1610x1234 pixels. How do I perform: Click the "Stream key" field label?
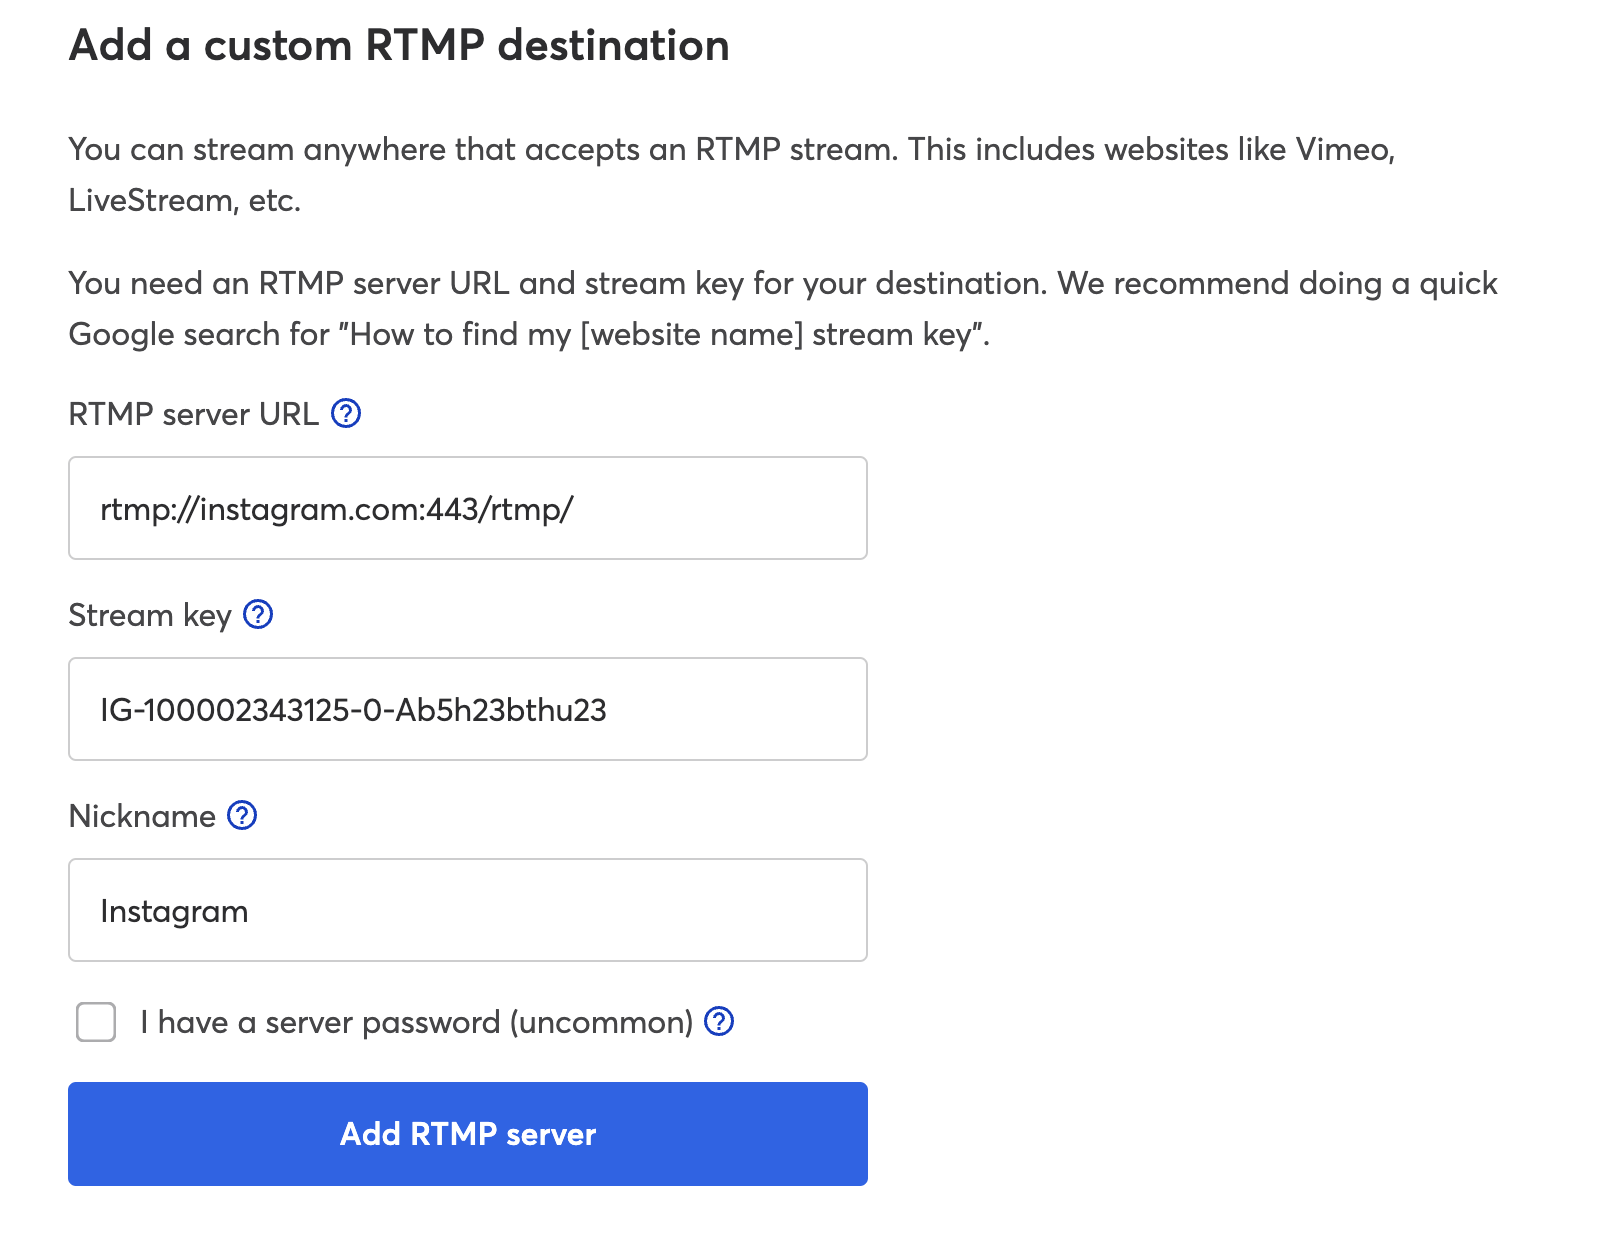(150, 615)
